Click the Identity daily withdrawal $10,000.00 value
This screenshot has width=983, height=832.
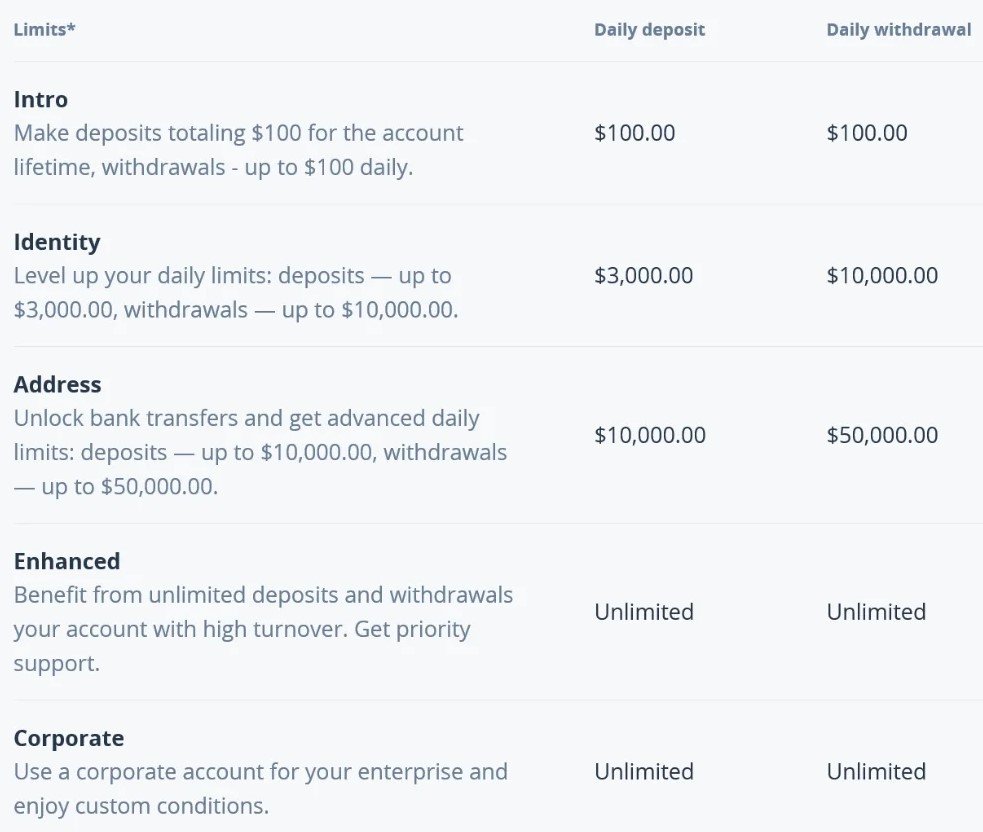(882, 276)
